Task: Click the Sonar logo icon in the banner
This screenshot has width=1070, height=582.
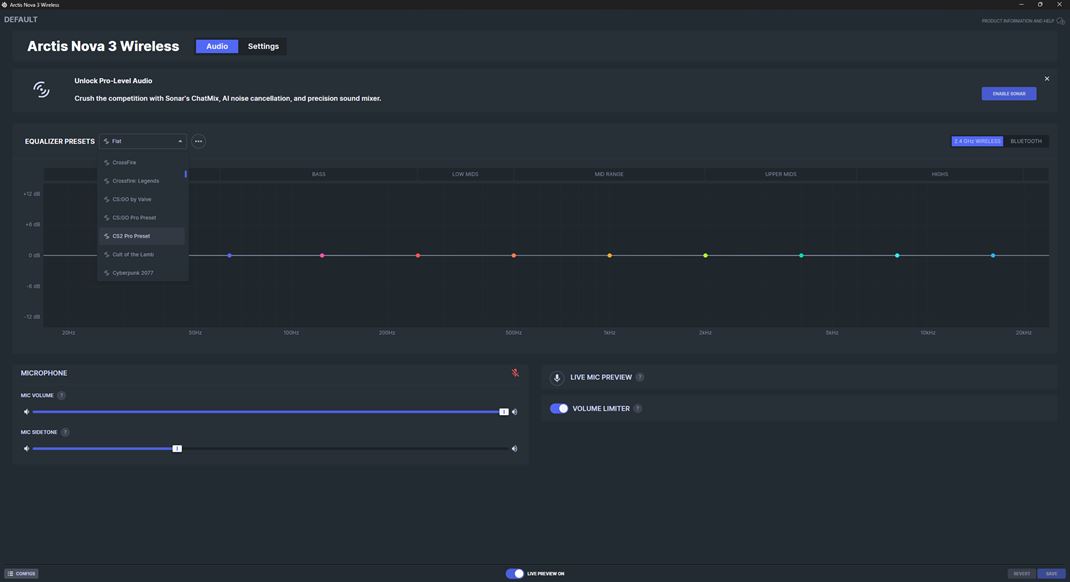Action: coord(42,89)
